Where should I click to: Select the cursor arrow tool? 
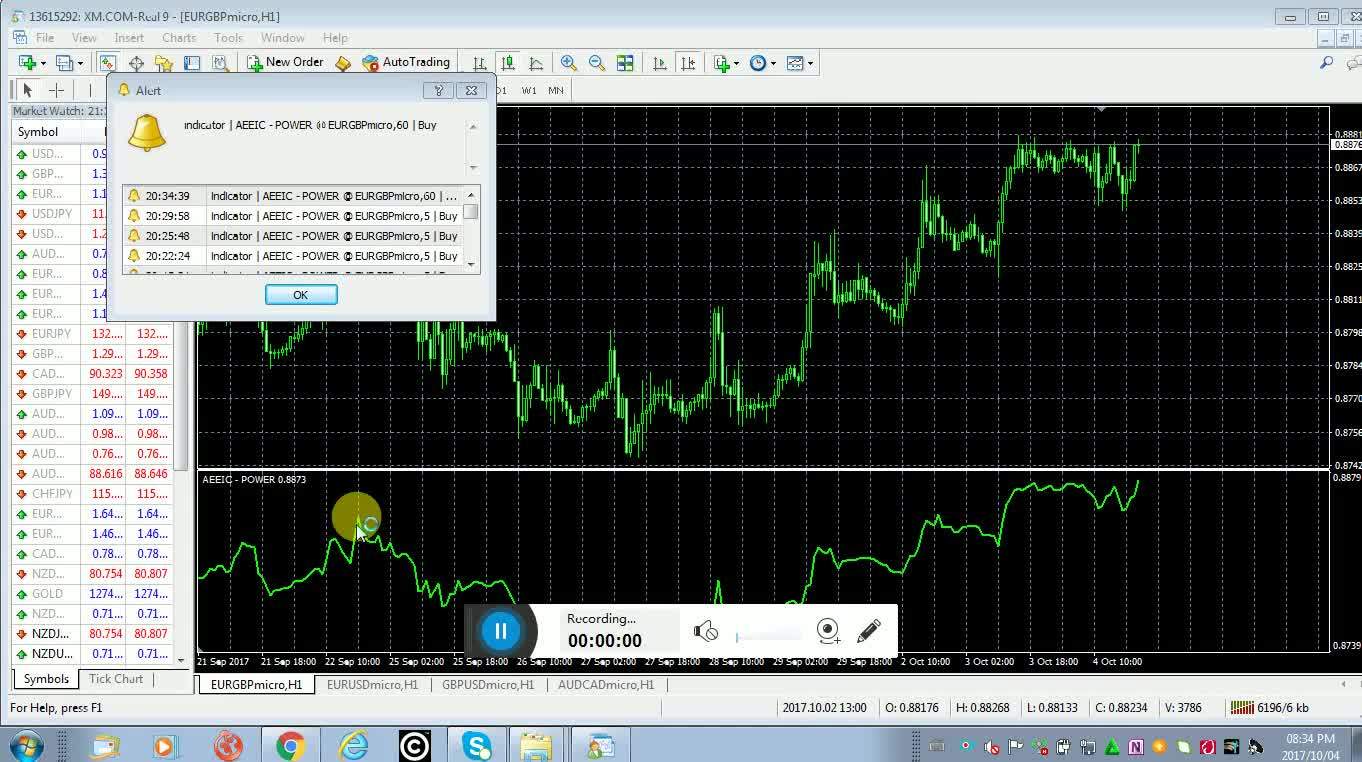[28, 90]
